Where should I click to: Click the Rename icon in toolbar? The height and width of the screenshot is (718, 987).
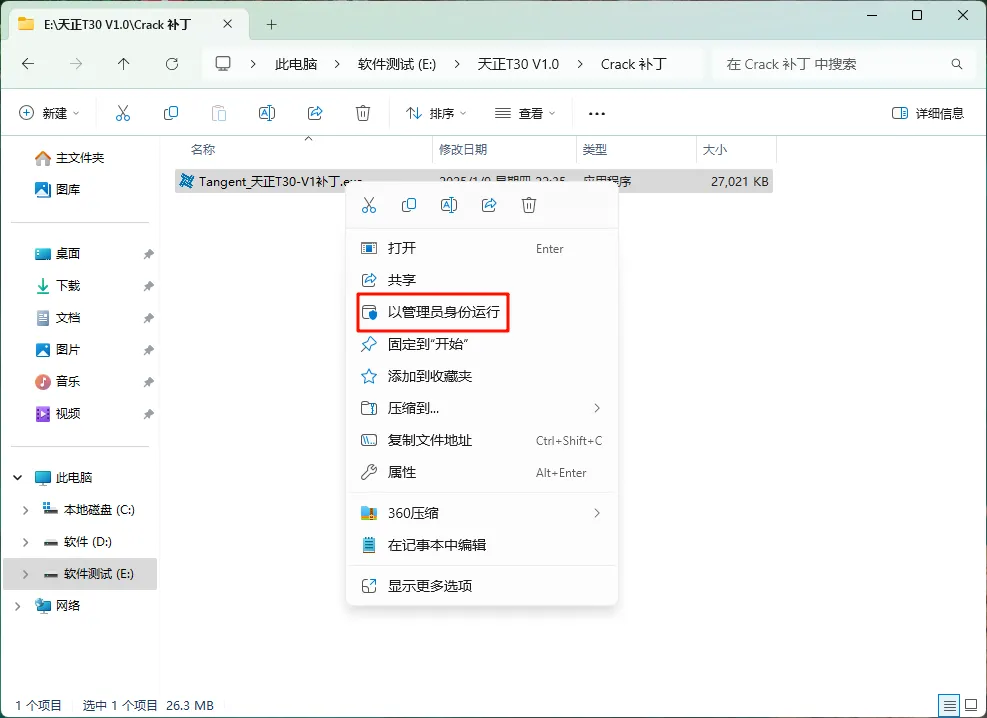point(267,113)
